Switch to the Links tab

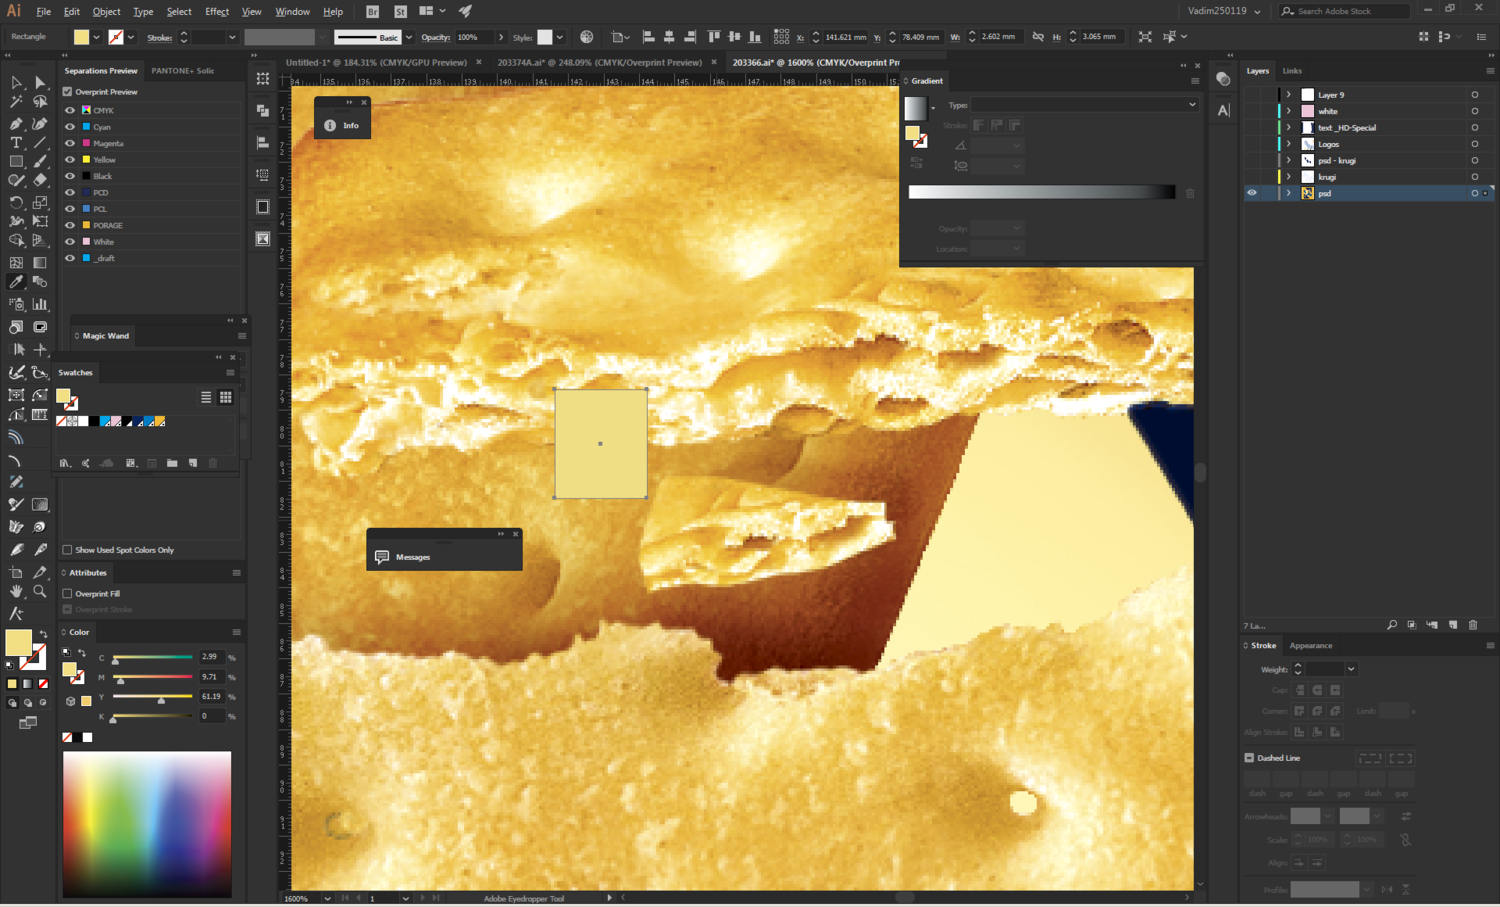[x=1292, y=71]
